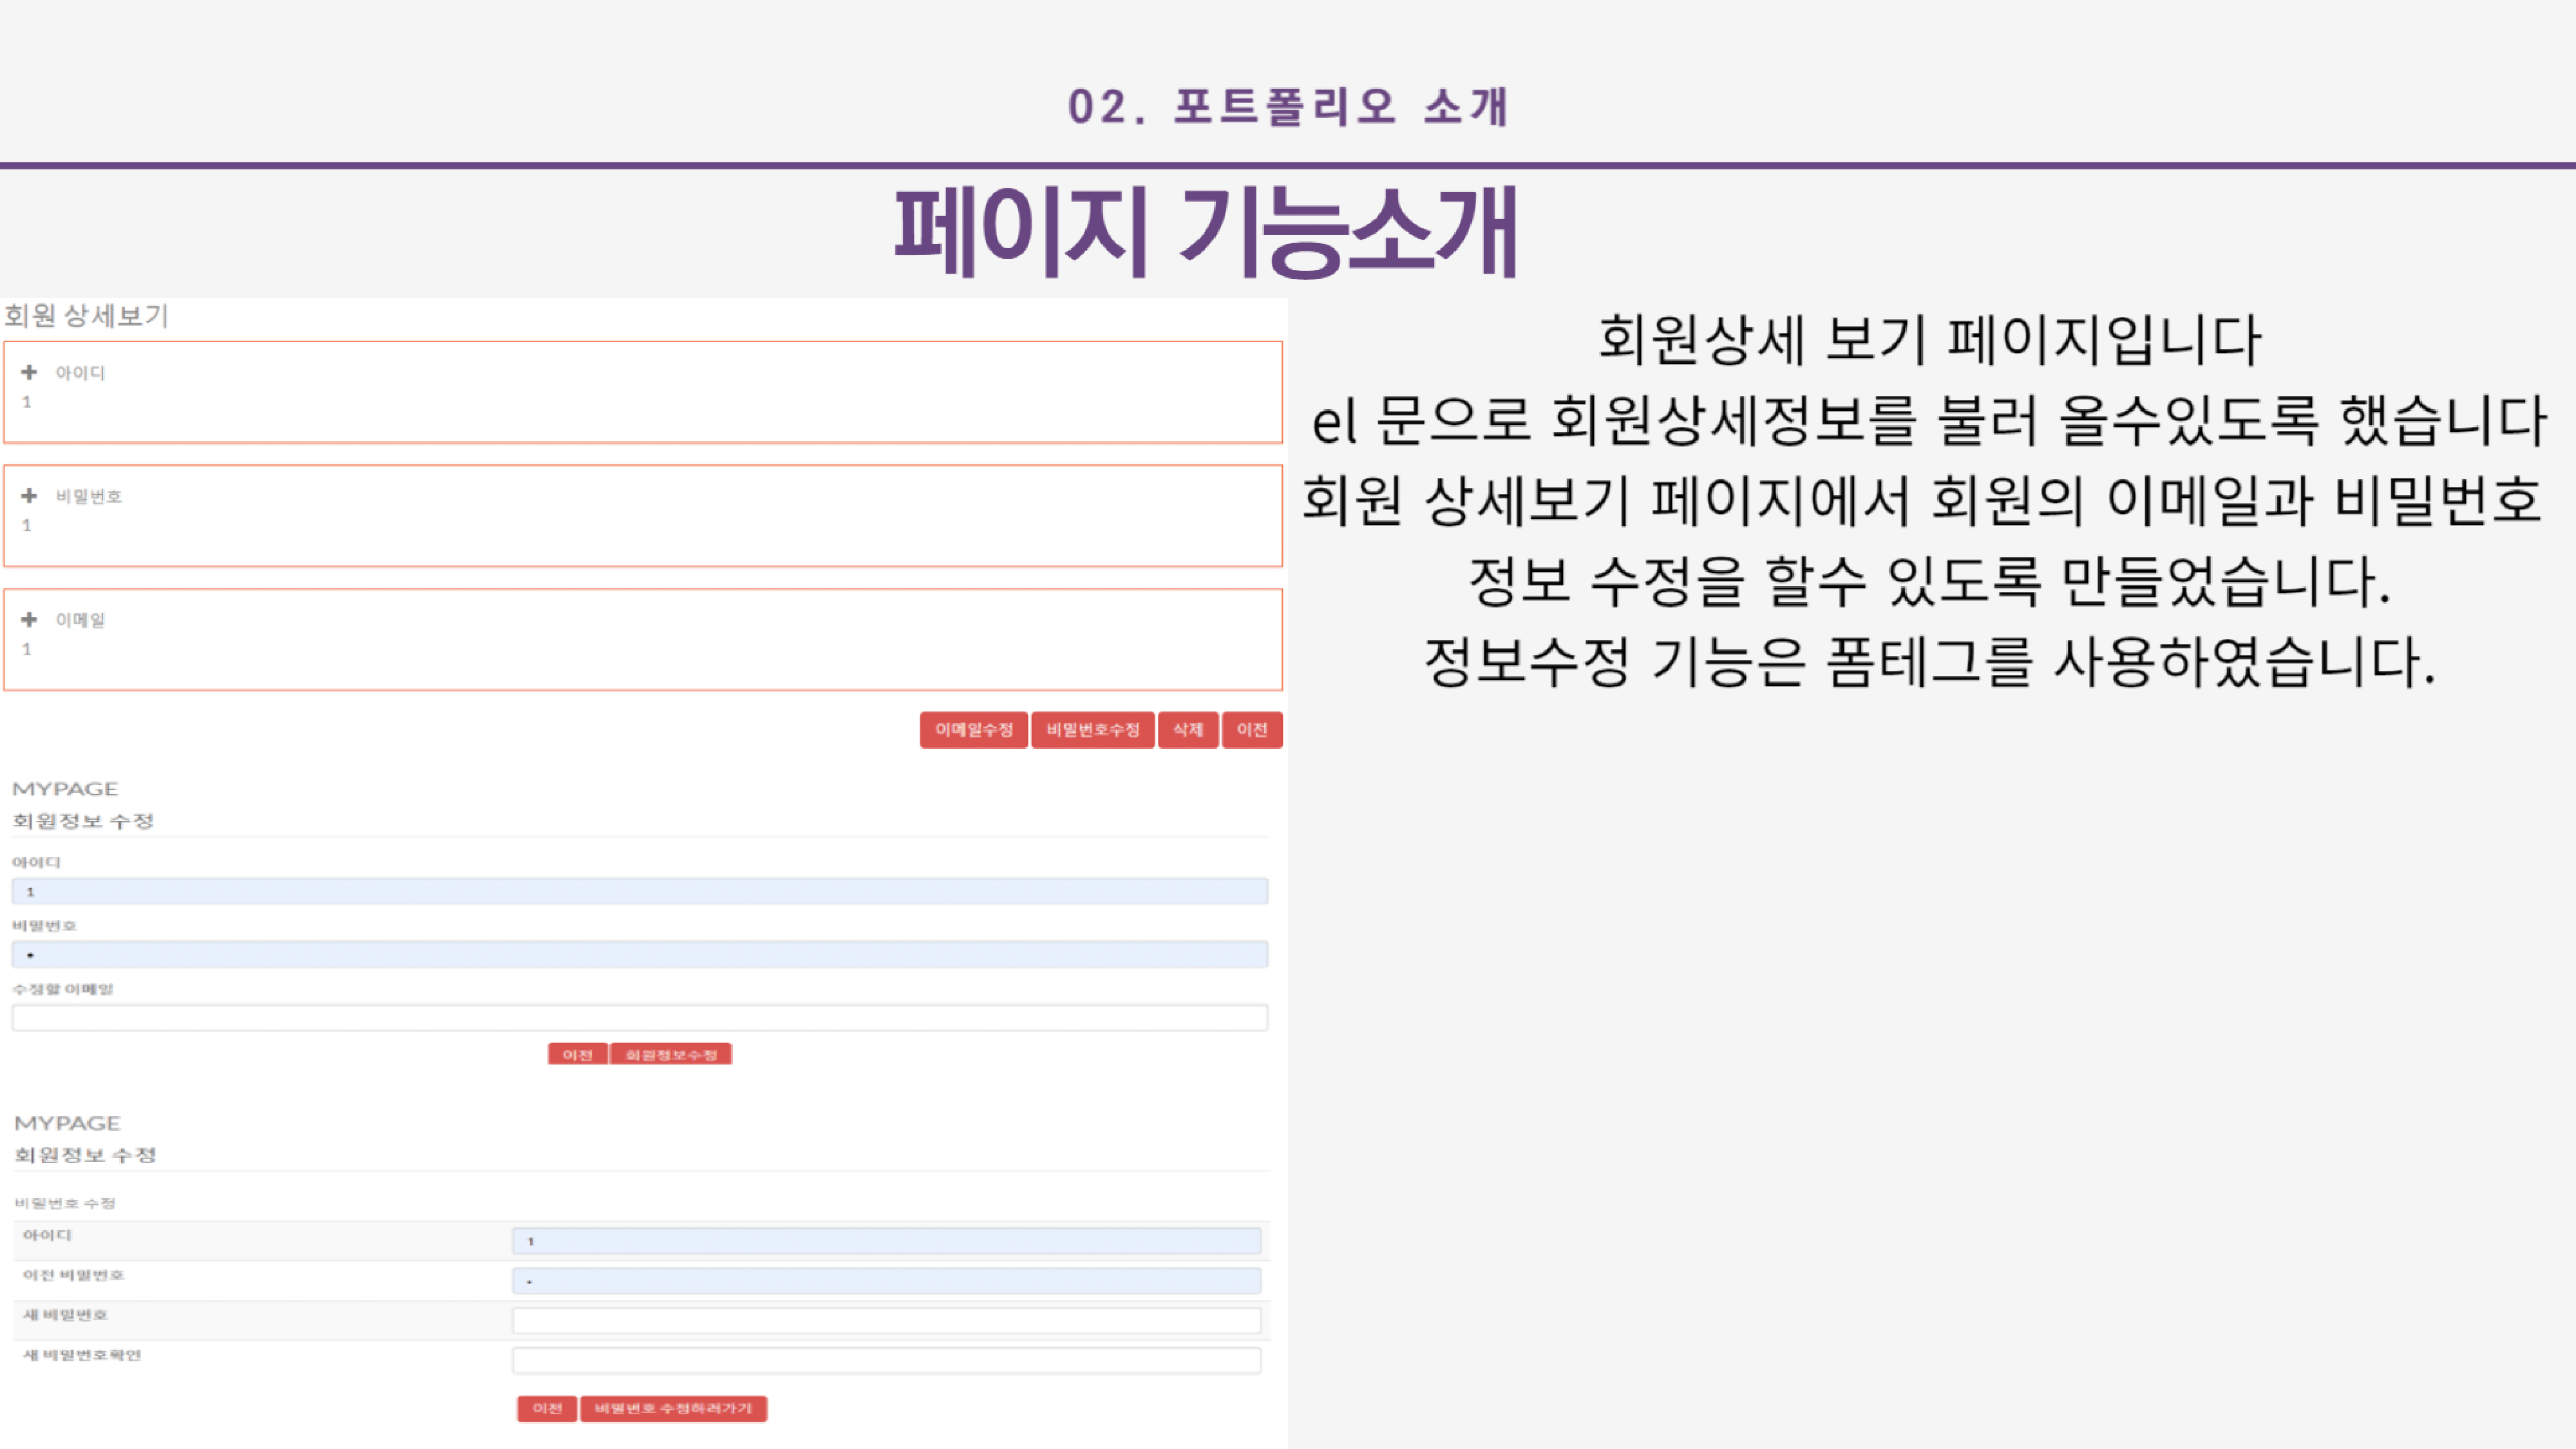Click the 비밀번호 field in email edit form
Image resolution: width=2576 pixels, height=1449 pixels.
[x=640, y=955]
